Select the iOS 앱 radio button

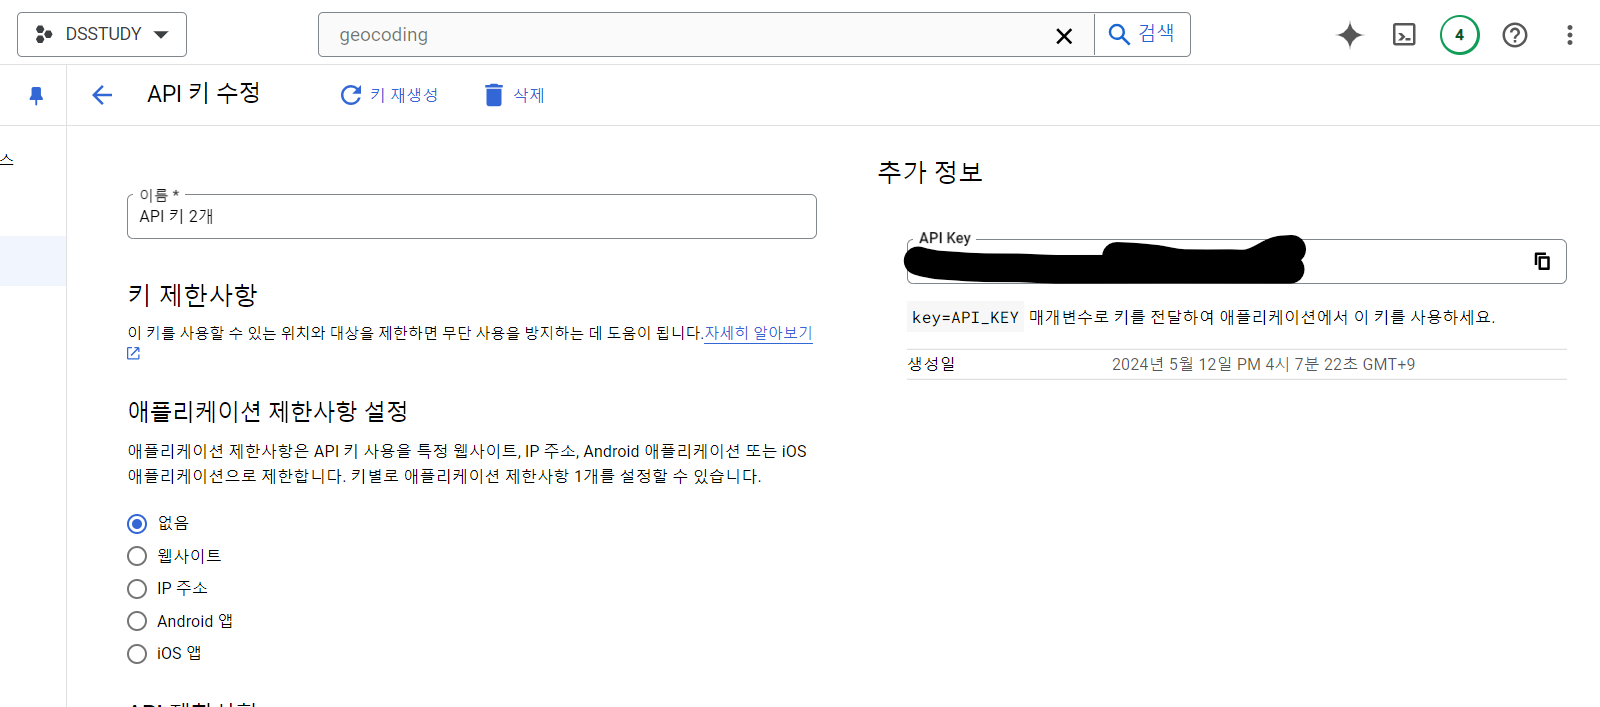pos(137,654)
